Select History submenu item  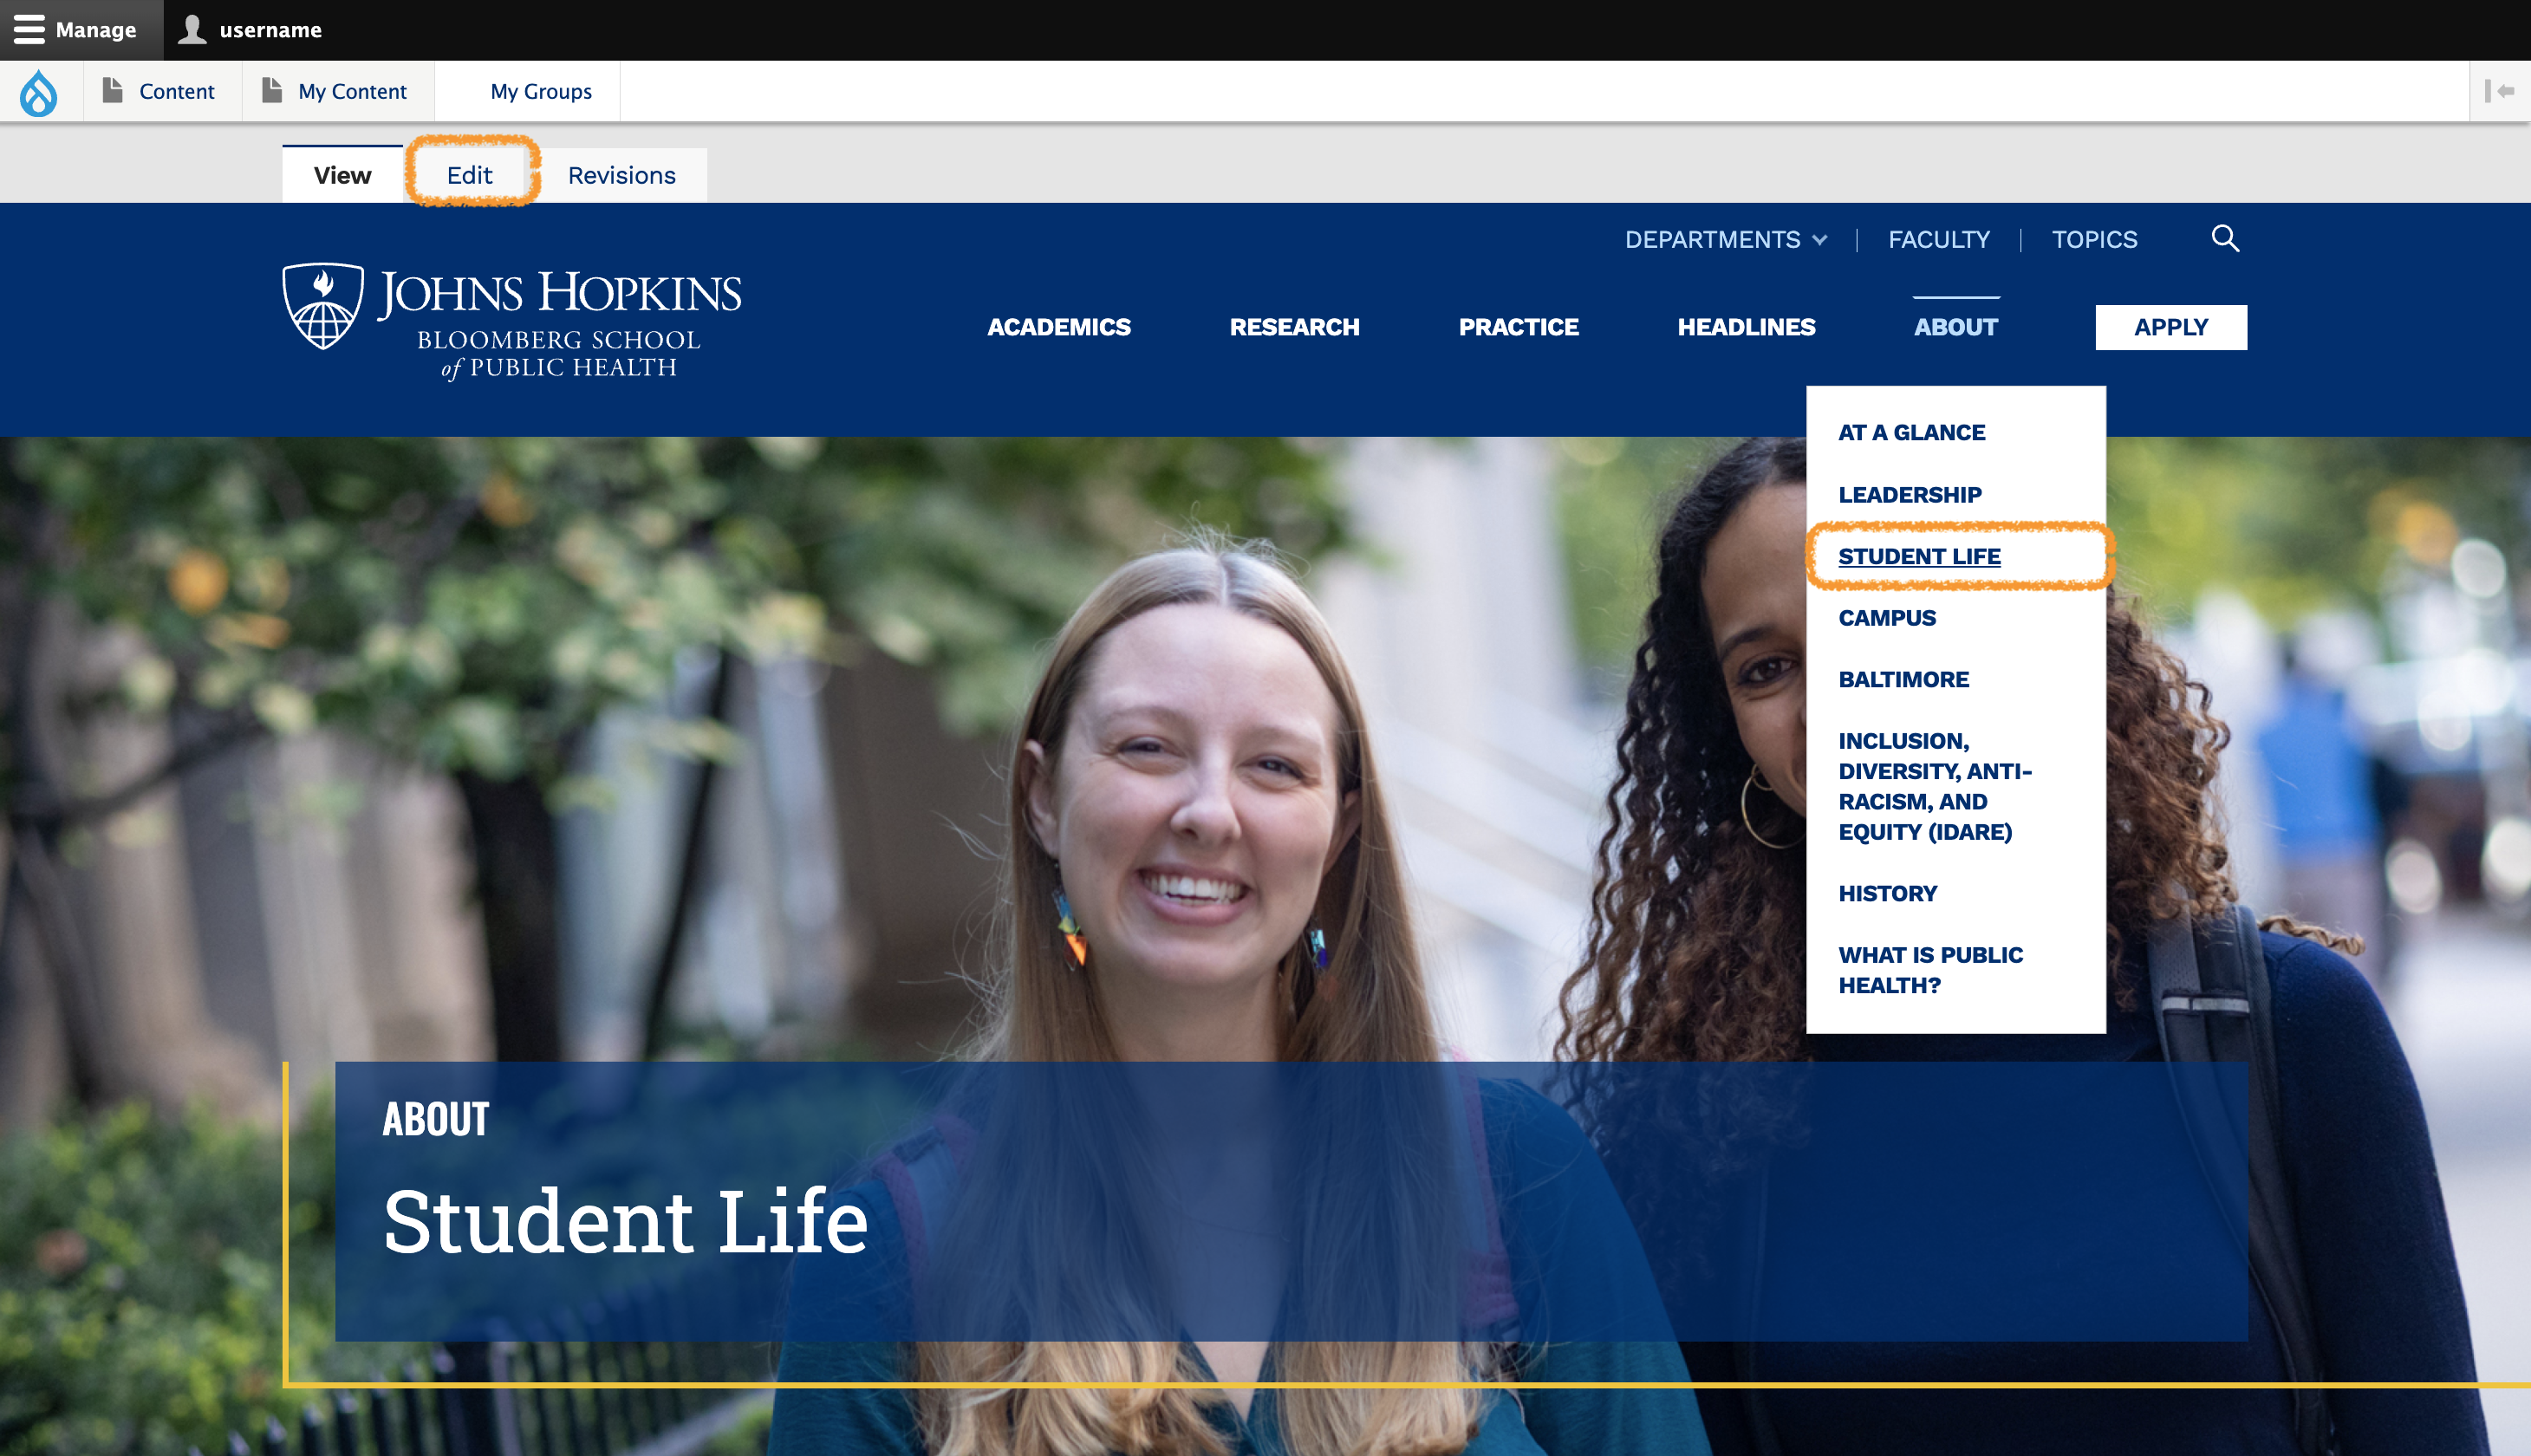coord(1887,894)
